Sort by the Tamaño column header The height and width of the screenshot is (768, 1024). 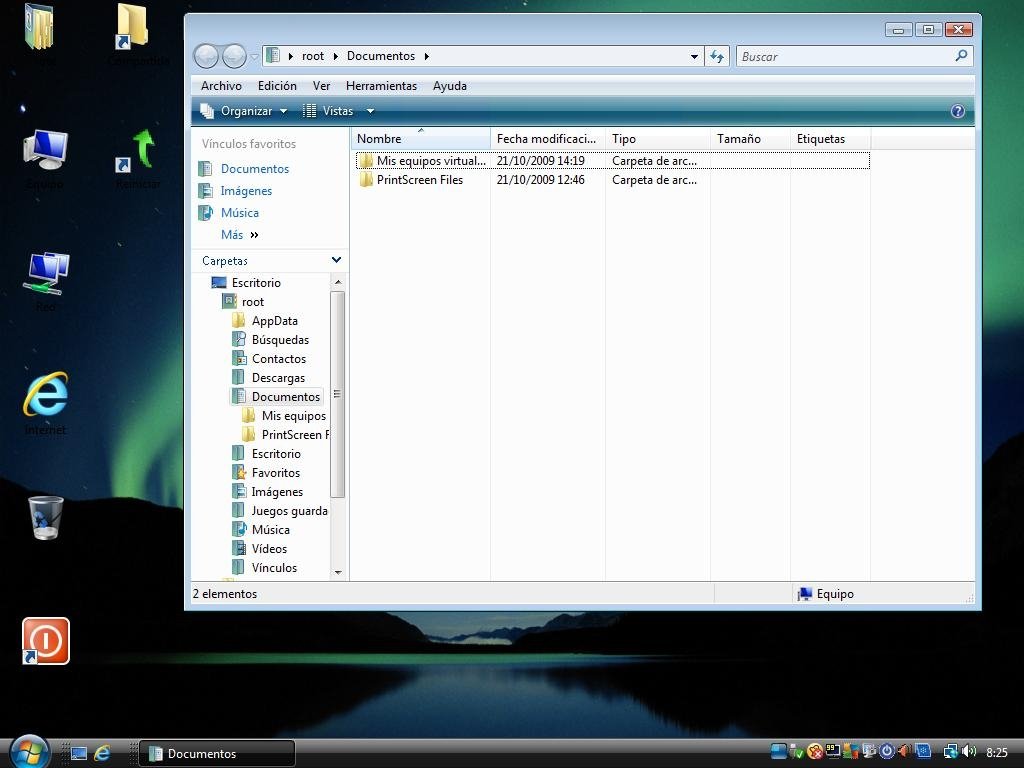tap(750, 138)
